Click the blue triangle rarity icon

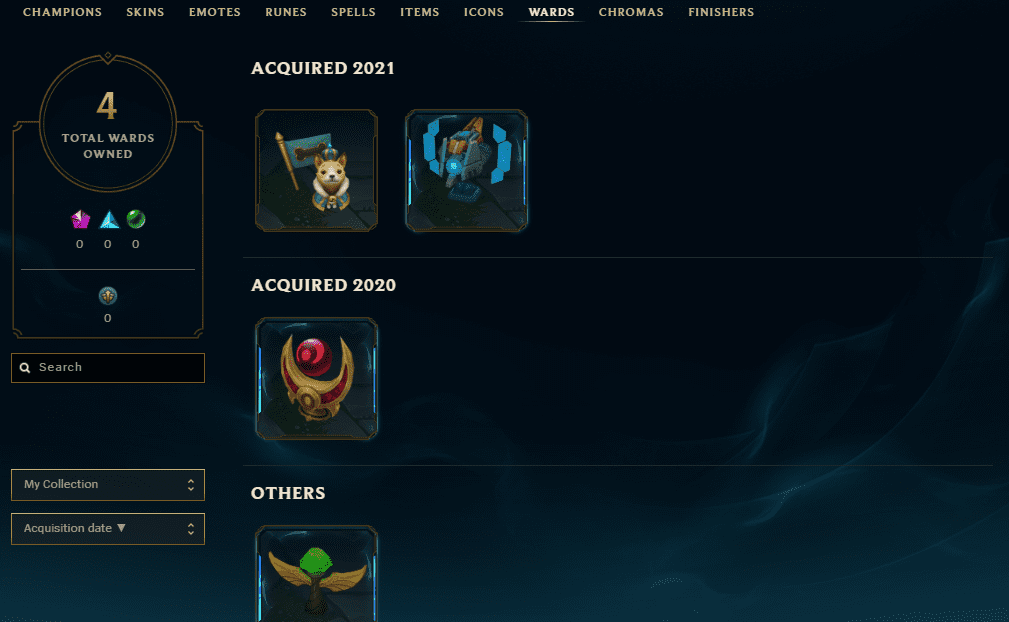(109, 219)
